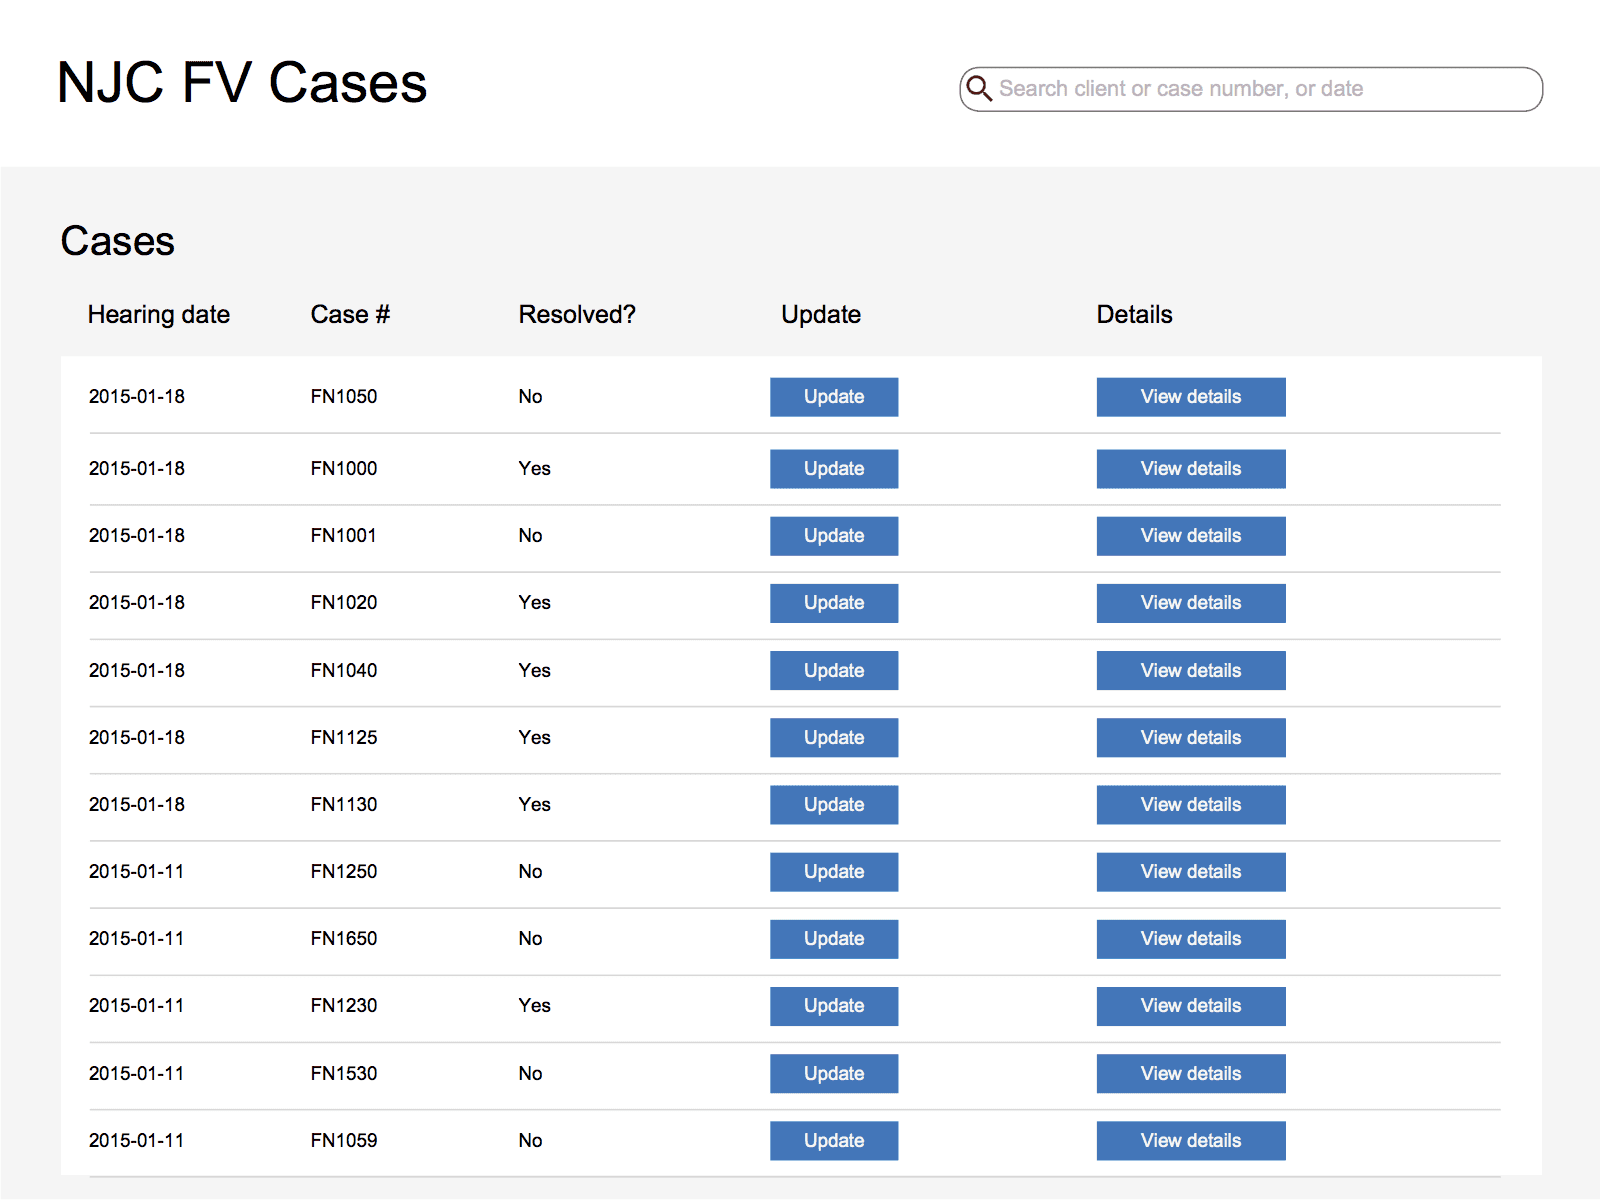Screen dimensions: 1600x1200
Task: Click the hearing date of case FN1130
Action: tap(137, 805)
